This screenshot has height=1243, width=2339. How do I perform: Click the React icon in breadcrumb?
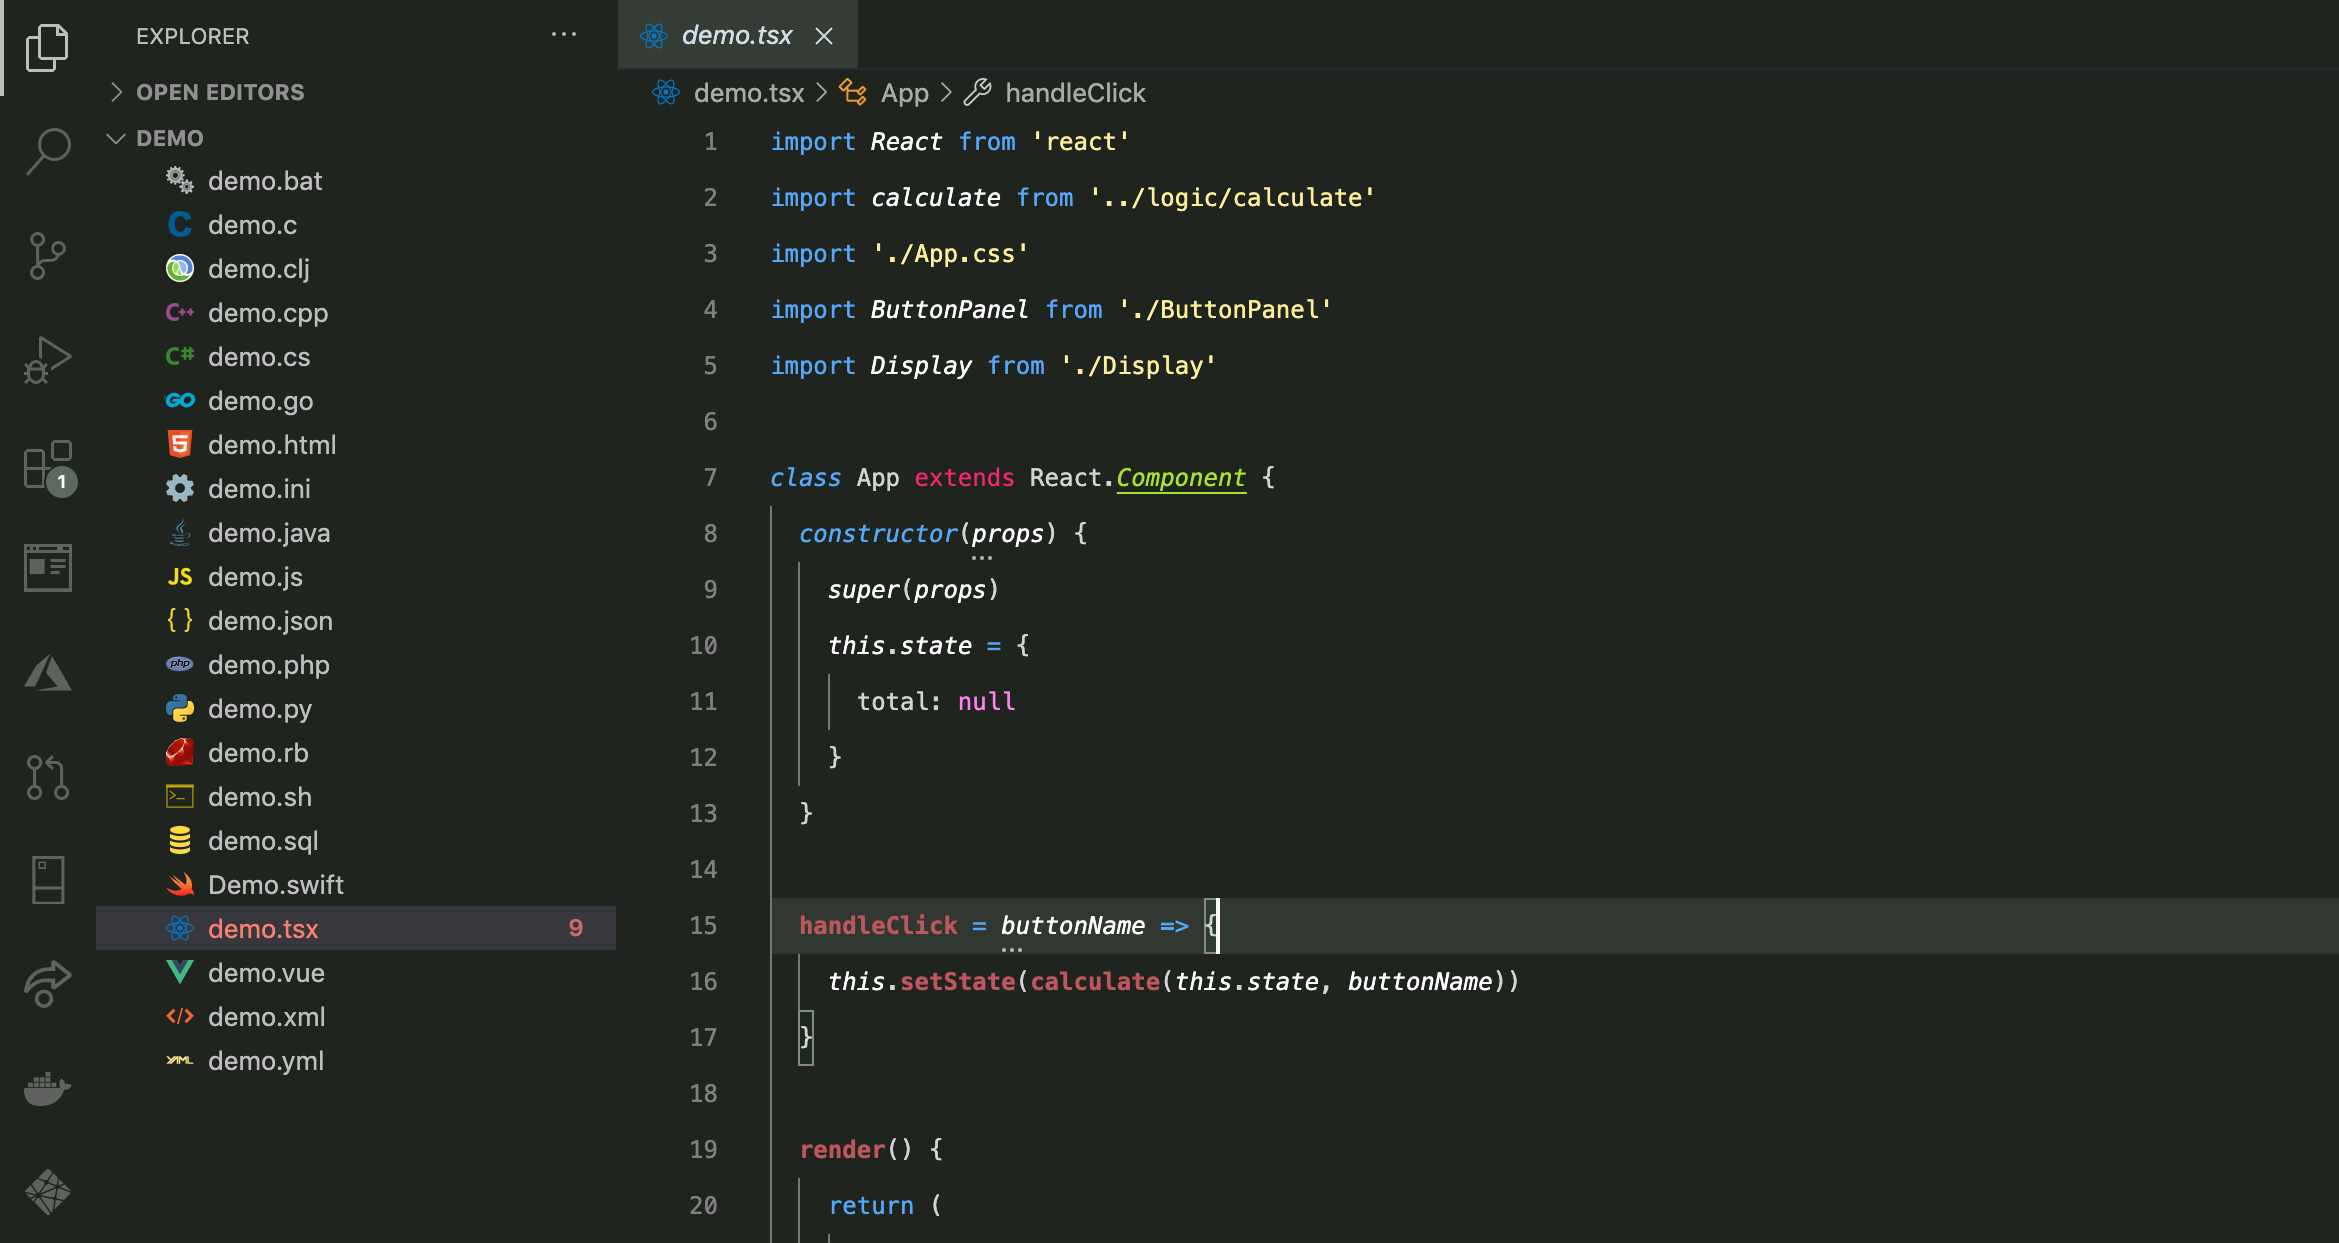point(666,93)
